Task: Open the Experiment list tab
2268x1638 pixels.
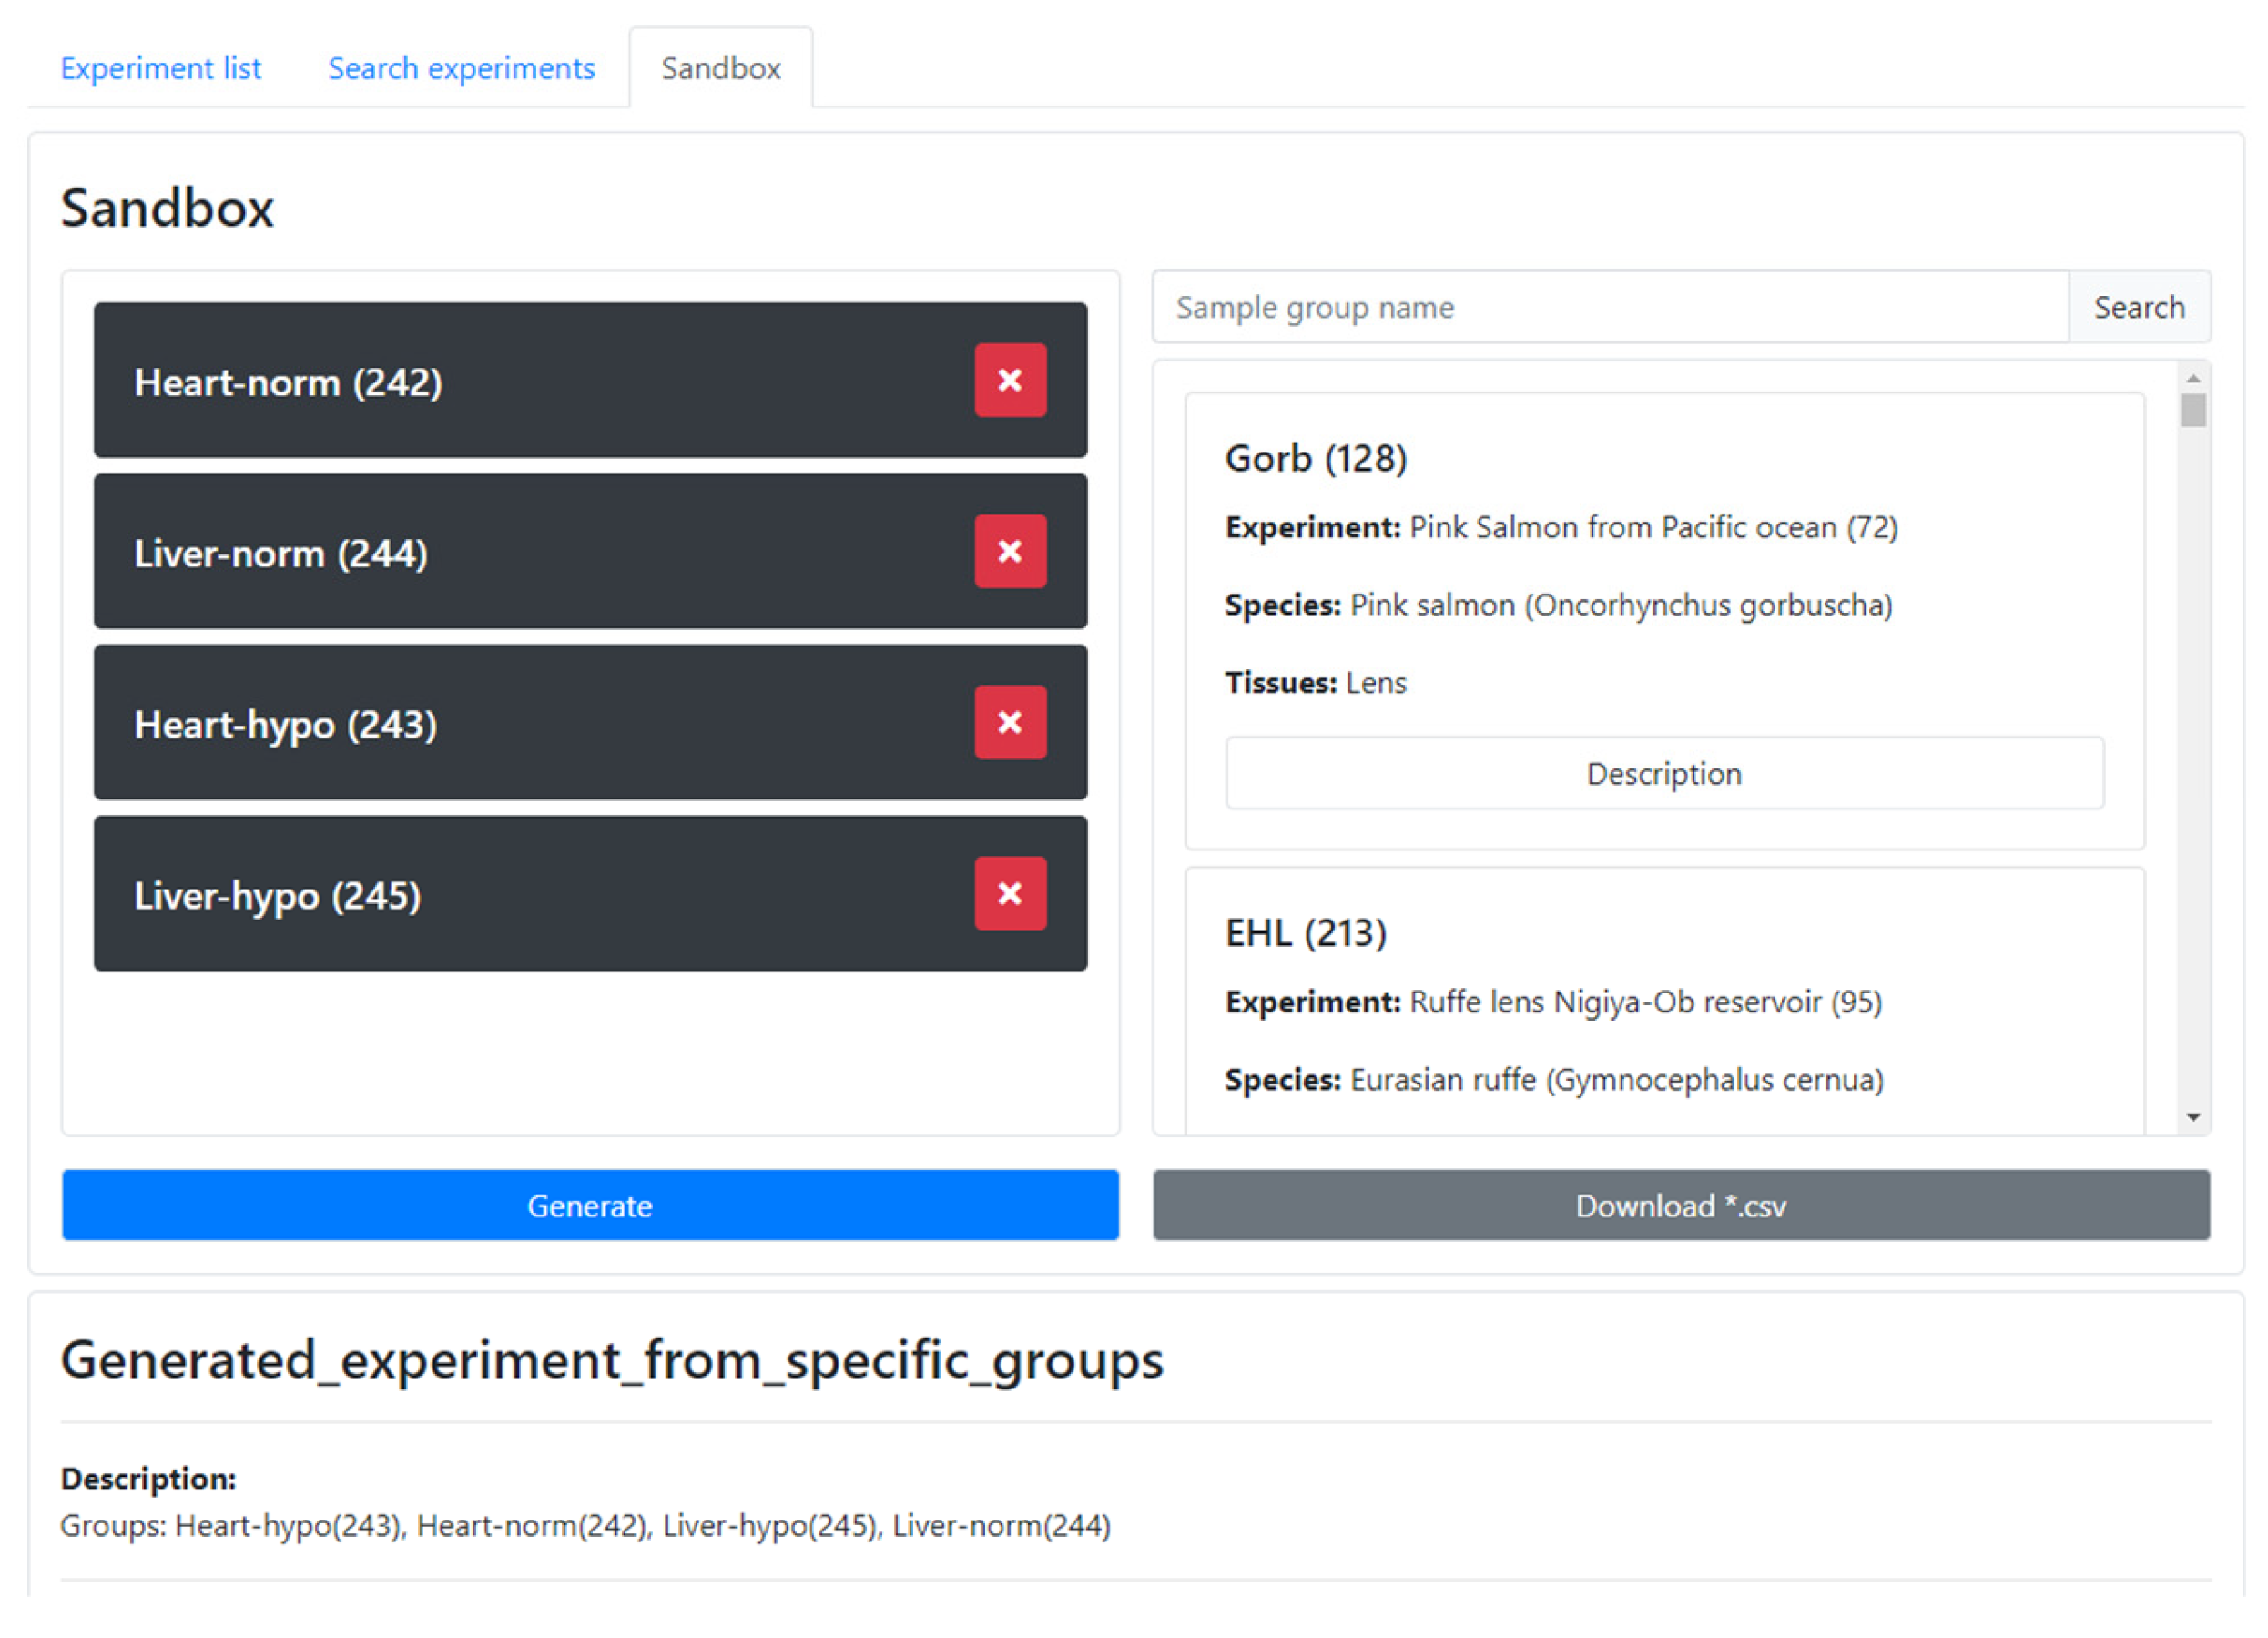Action: click(160, 68)
